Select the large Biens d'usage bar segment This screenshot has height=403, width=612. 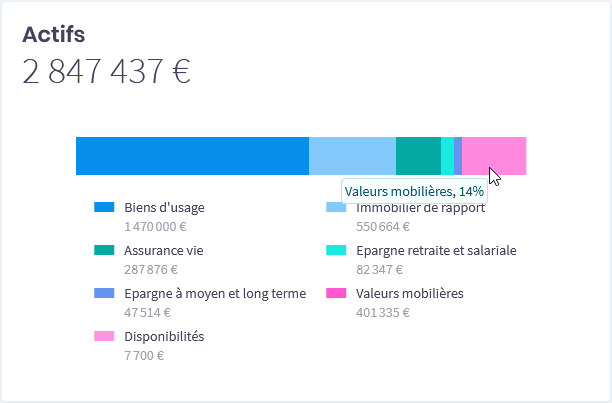(192, 156)
